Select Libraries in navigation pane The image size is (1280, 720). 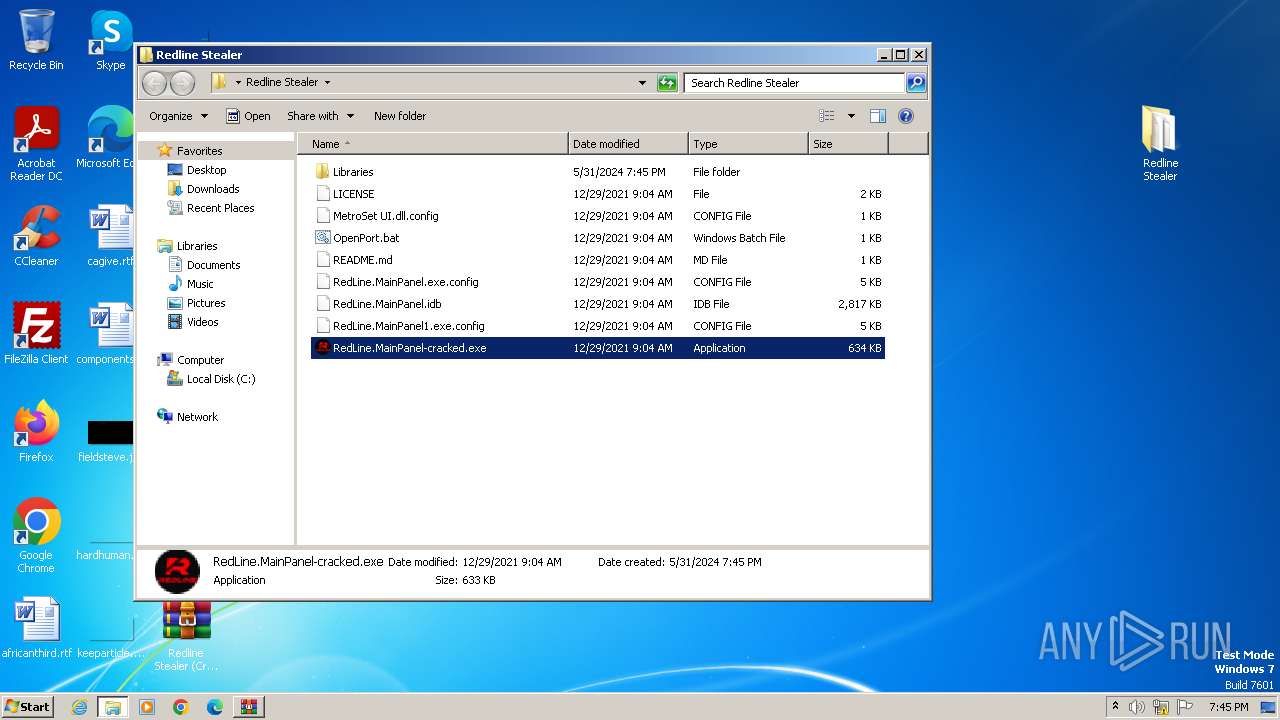197,246
